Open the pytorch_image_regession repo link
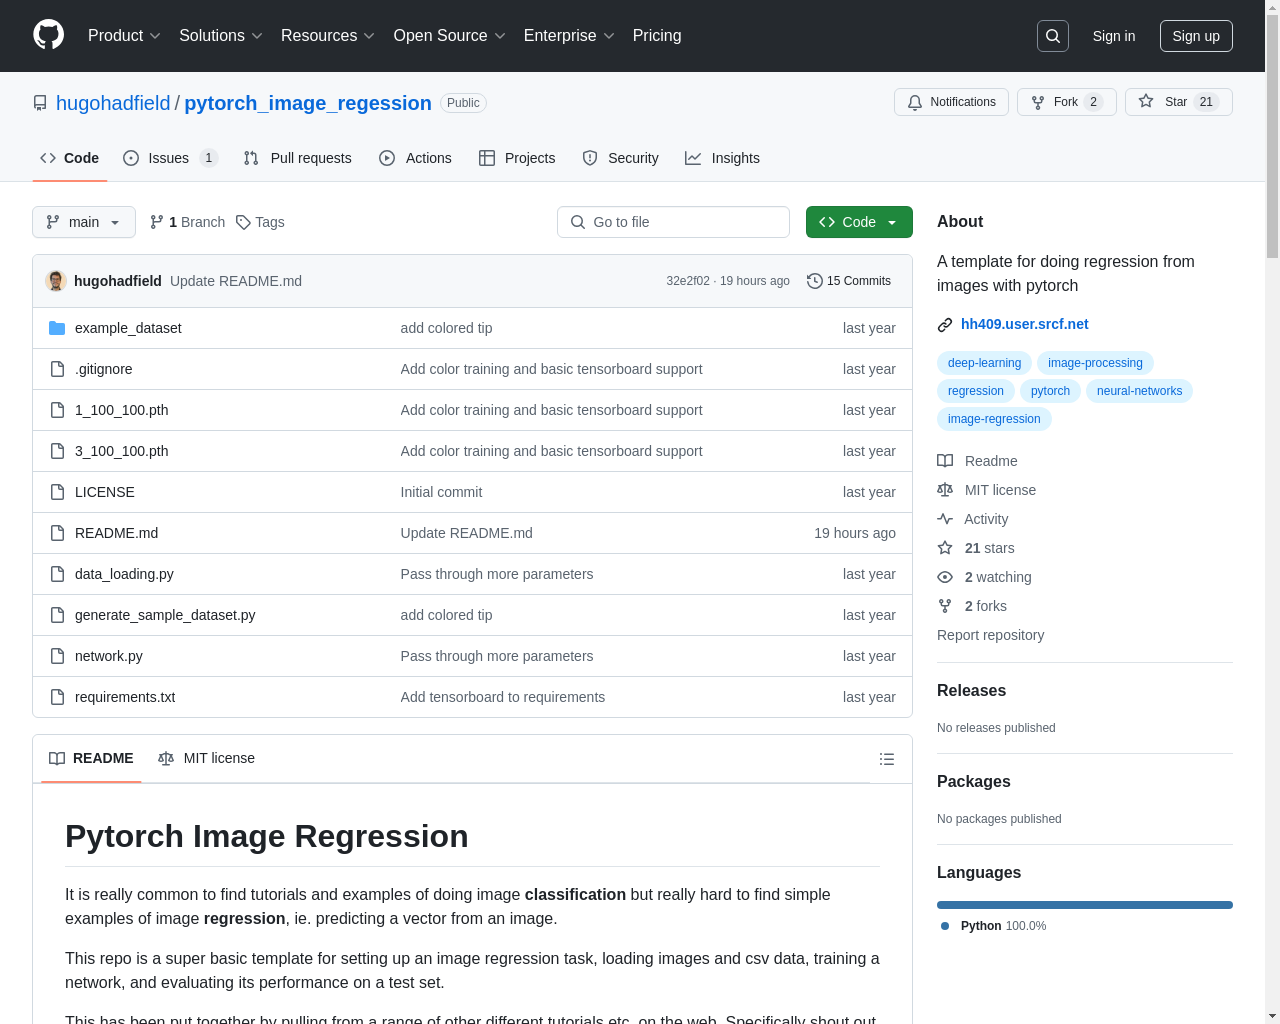 [308, 103]
